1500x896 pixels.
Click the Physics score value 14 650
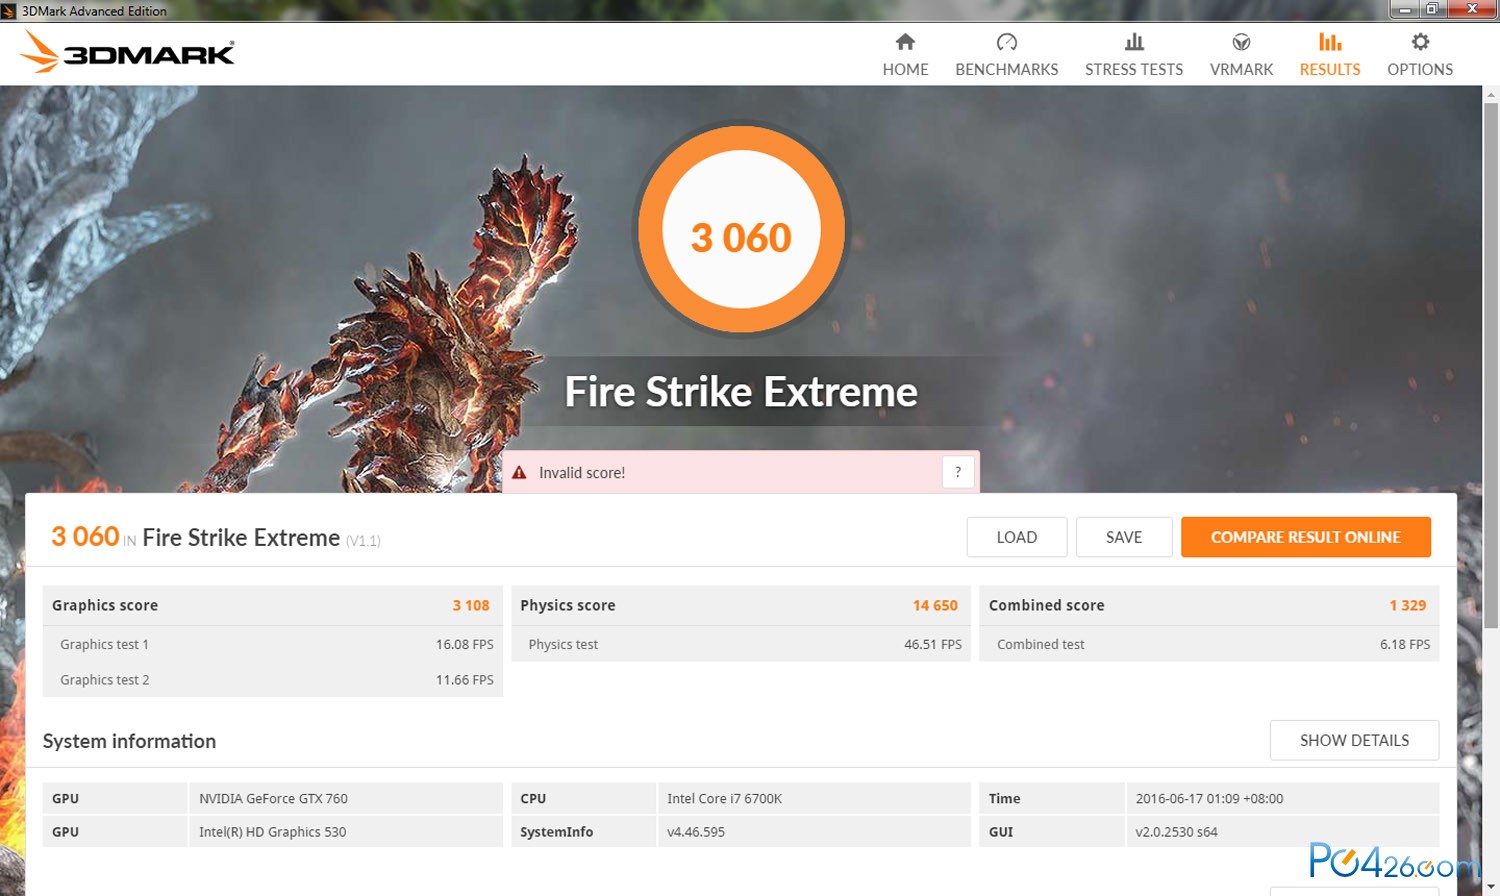pos(935,605)
